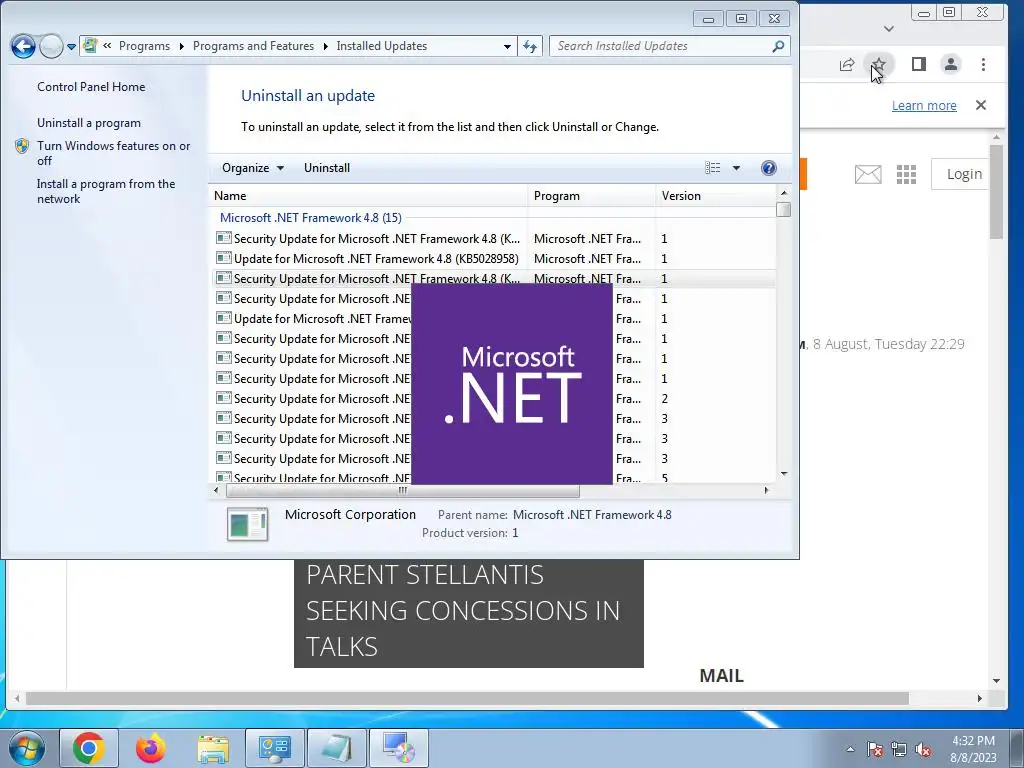Viewport: 1024px width, 768px height.
Task: Click the browser page horizontal scrollbar
Action: pyautogui.click(x=467, y=698)
